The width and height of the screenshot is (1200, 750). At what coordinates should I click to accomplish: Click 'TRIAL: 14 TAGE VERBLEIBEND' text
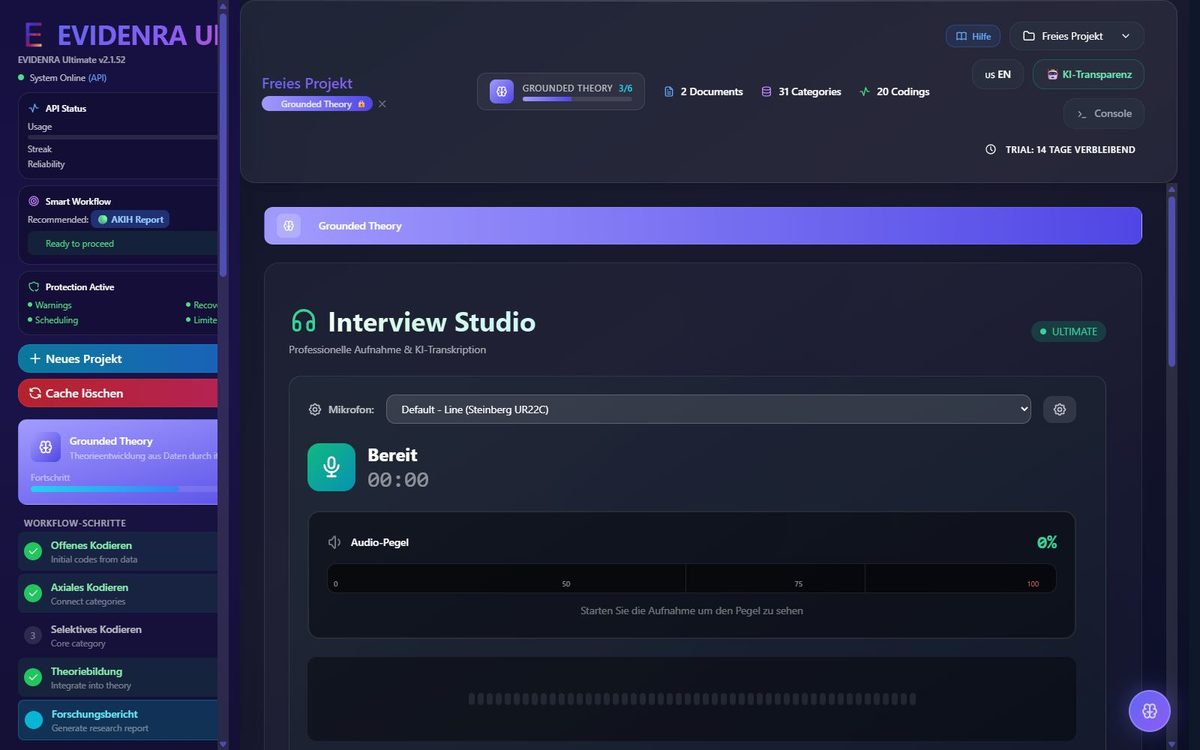click(1070, 149)
